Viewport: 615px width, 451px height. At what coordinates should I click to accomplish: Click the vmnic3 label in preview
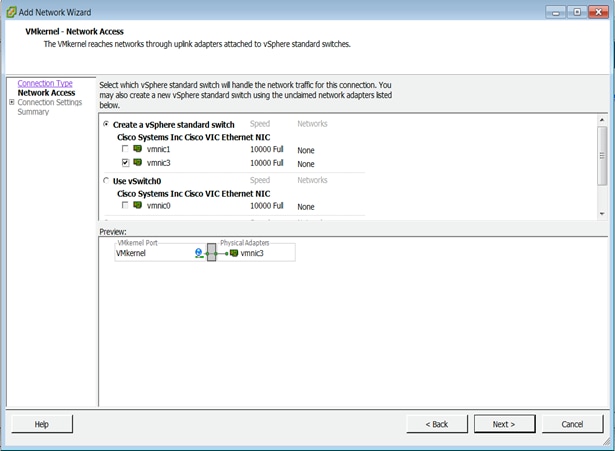tap(252, 253)
